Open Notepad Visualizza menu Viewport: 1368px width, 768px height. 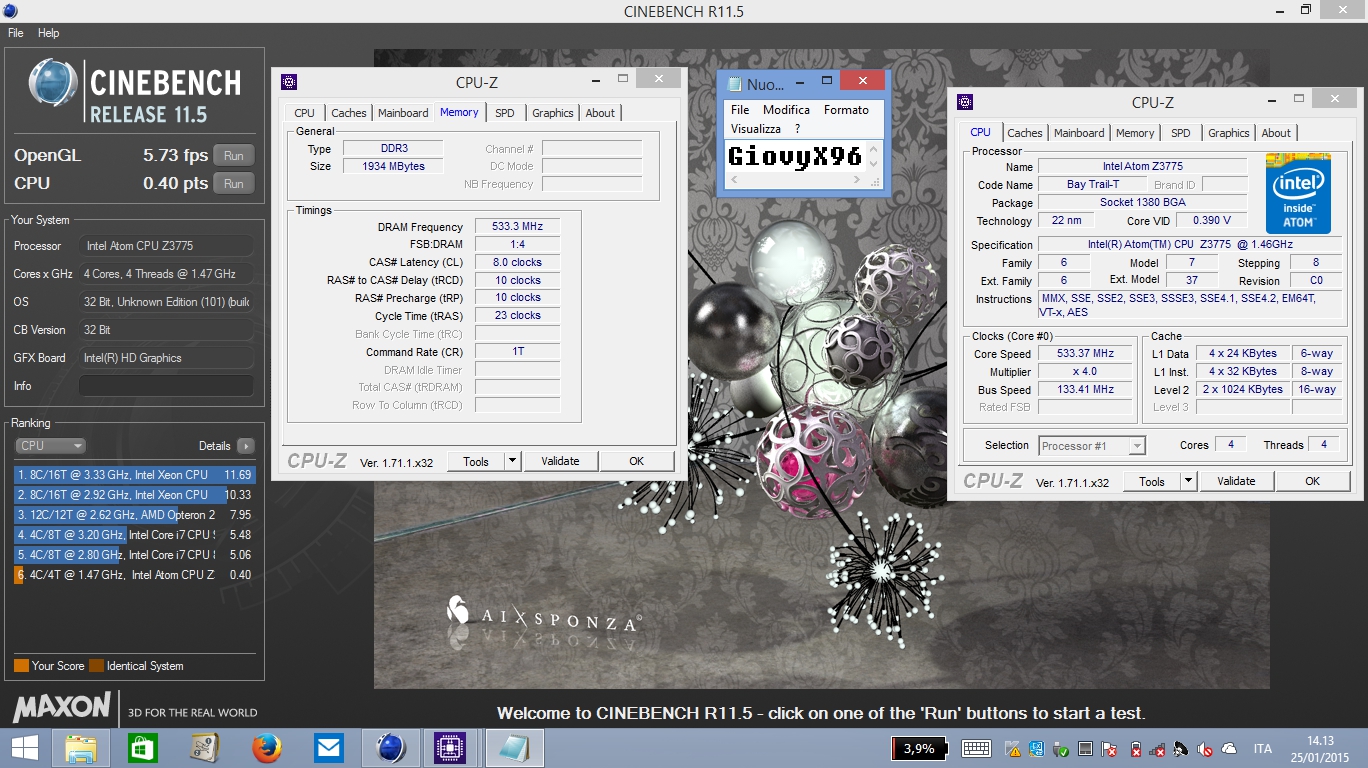pos(756,129)
